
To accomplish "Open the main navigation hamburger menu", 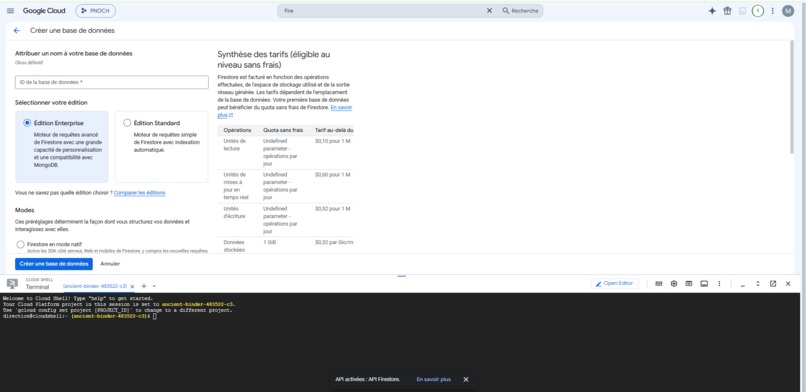I will pos(10,11).
